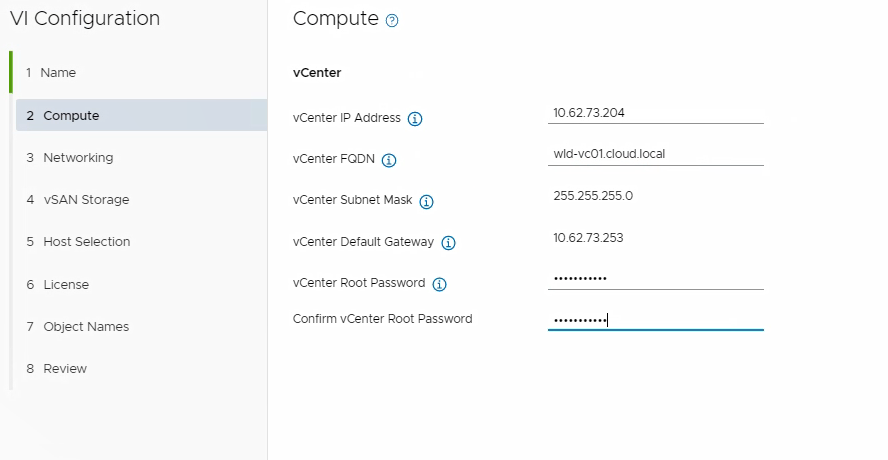Select the Host Selection step
Image resolution: width=888 pixels, height=460 pixels.
pos(86,242)
